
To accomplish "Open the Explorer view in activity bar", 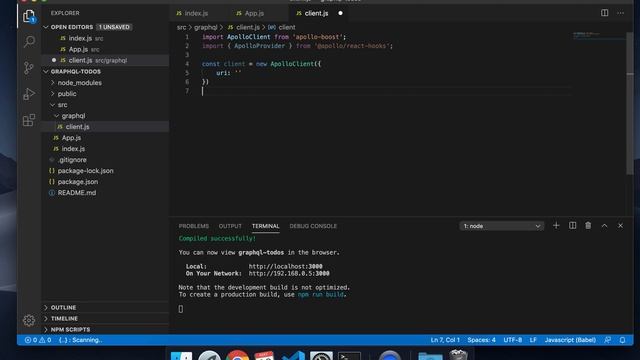I will tap(29, 16).
